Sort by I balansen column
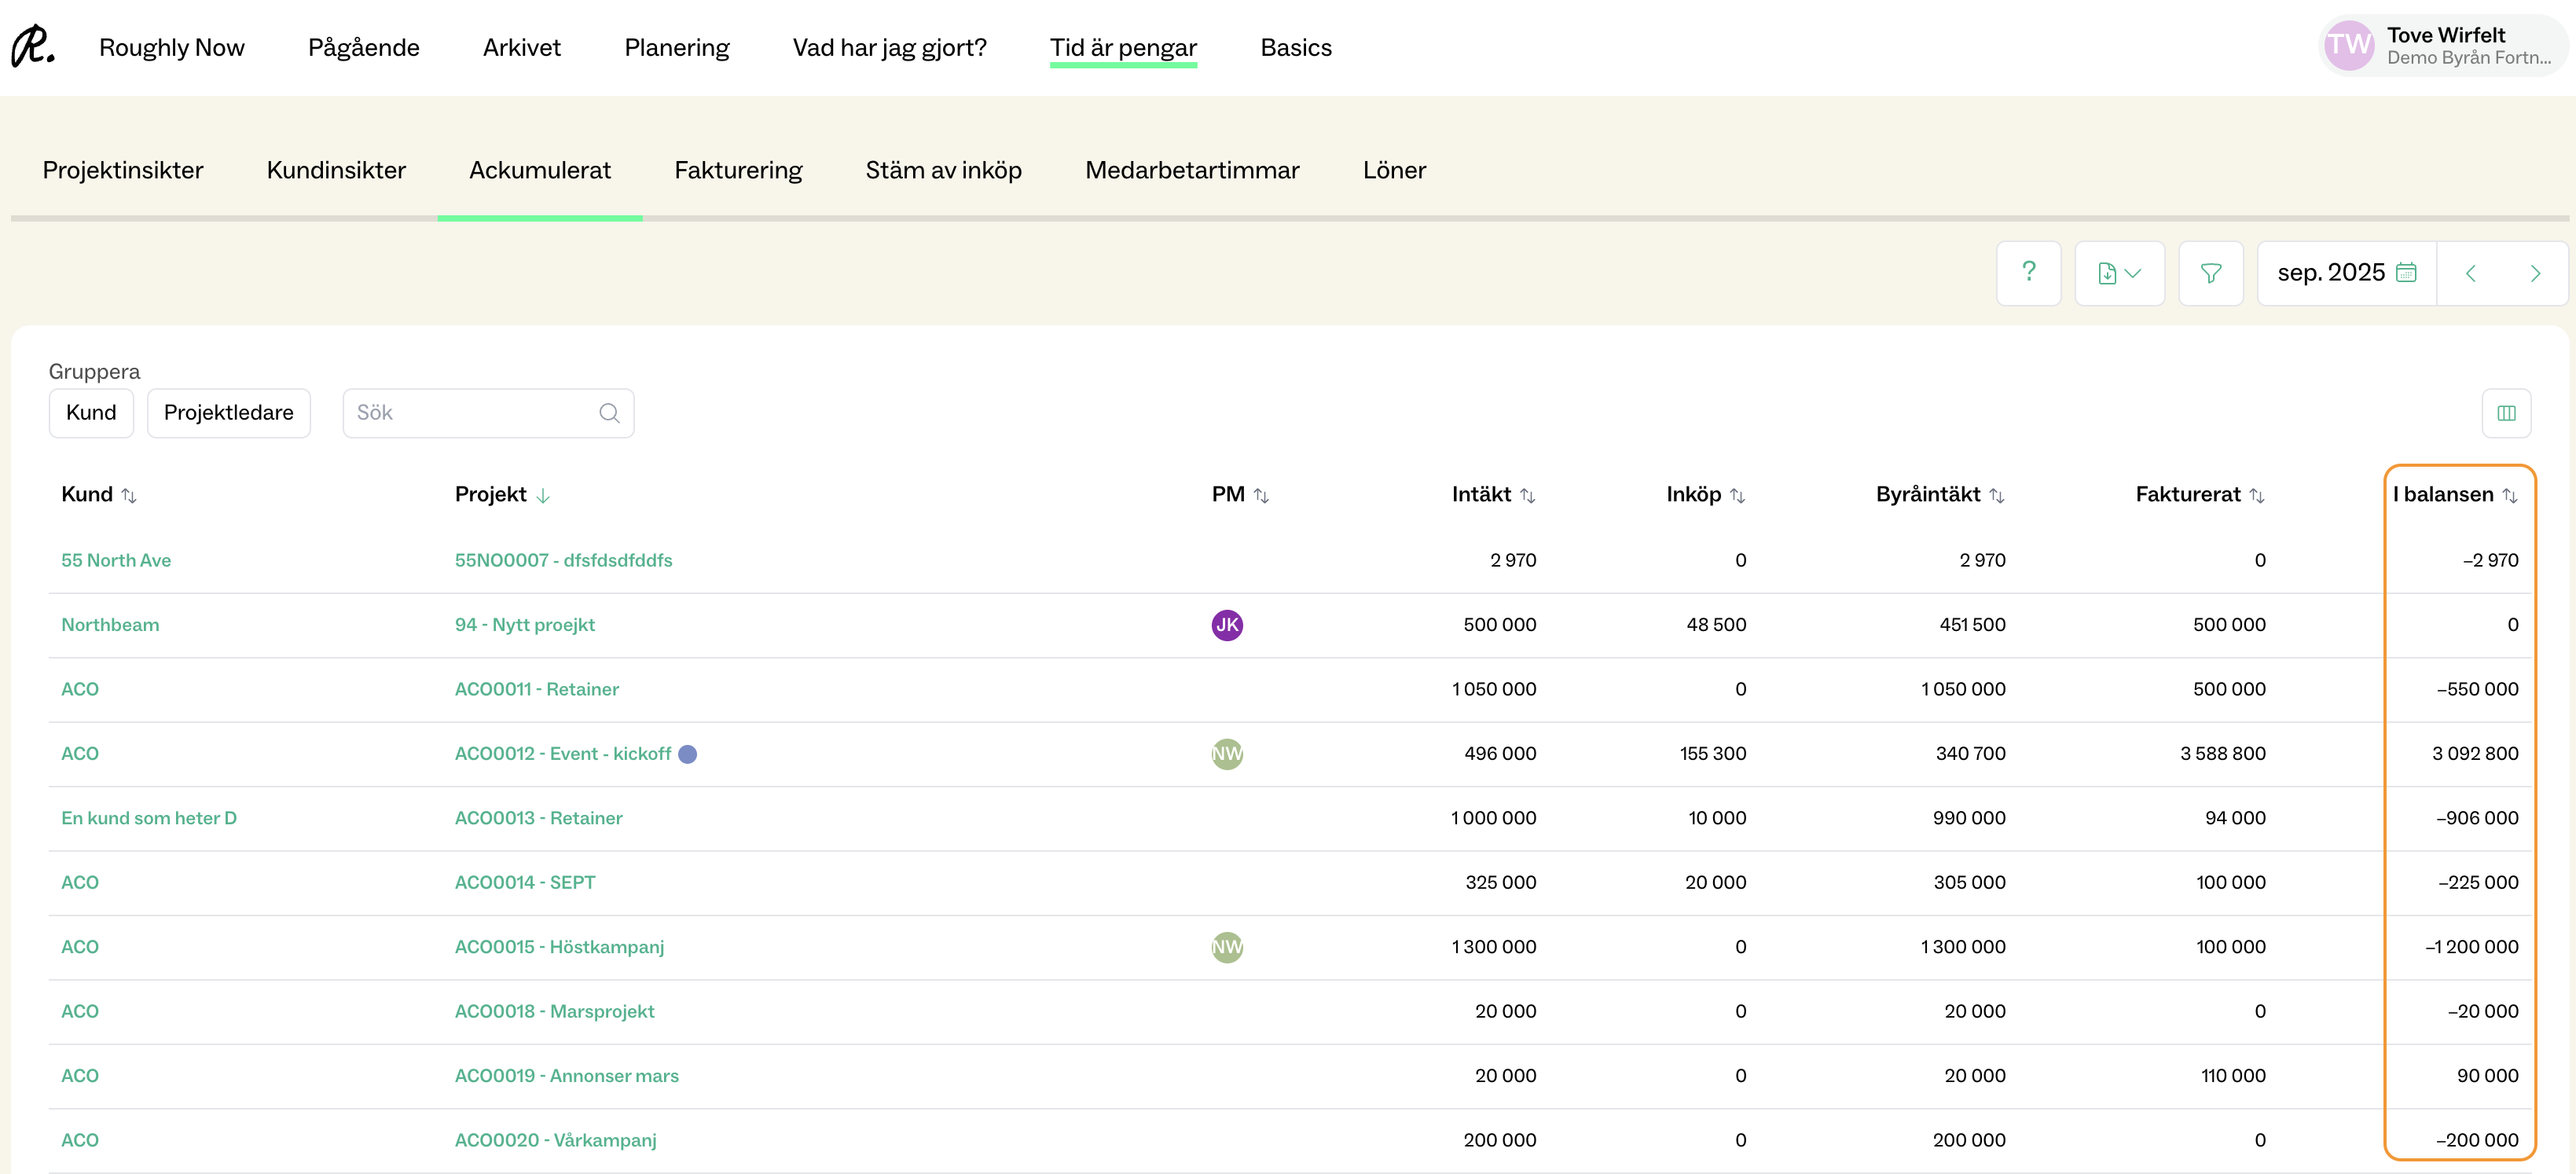The height and width of the screenshot is (1174, 2576). 2509,495
